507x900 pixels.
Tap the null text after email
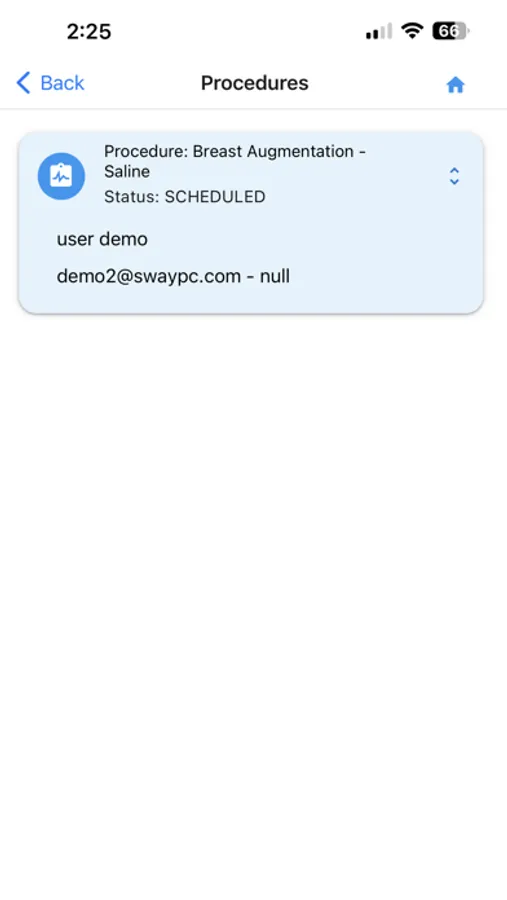click(274, 276)
